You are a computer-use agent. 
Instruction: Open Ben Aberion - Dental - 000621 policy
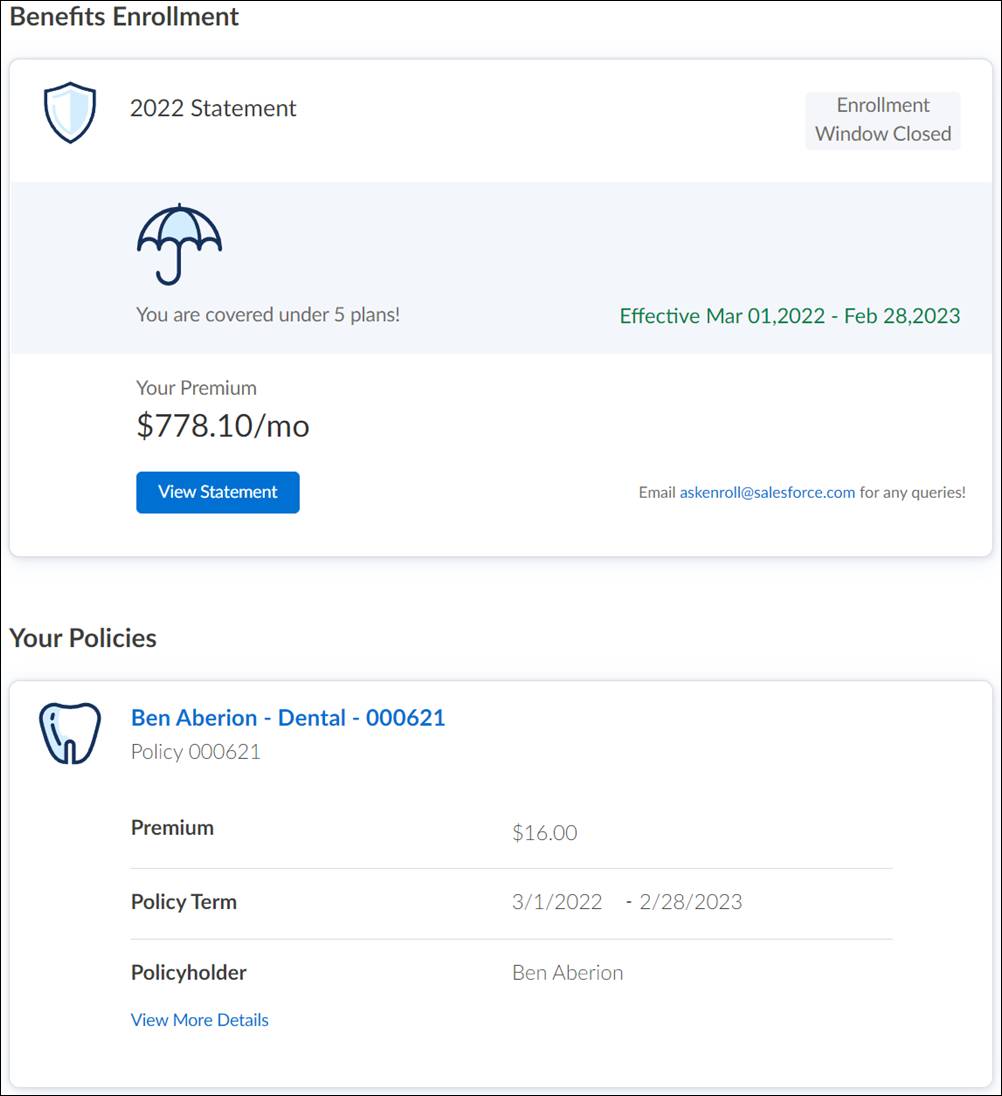point(288,717)
